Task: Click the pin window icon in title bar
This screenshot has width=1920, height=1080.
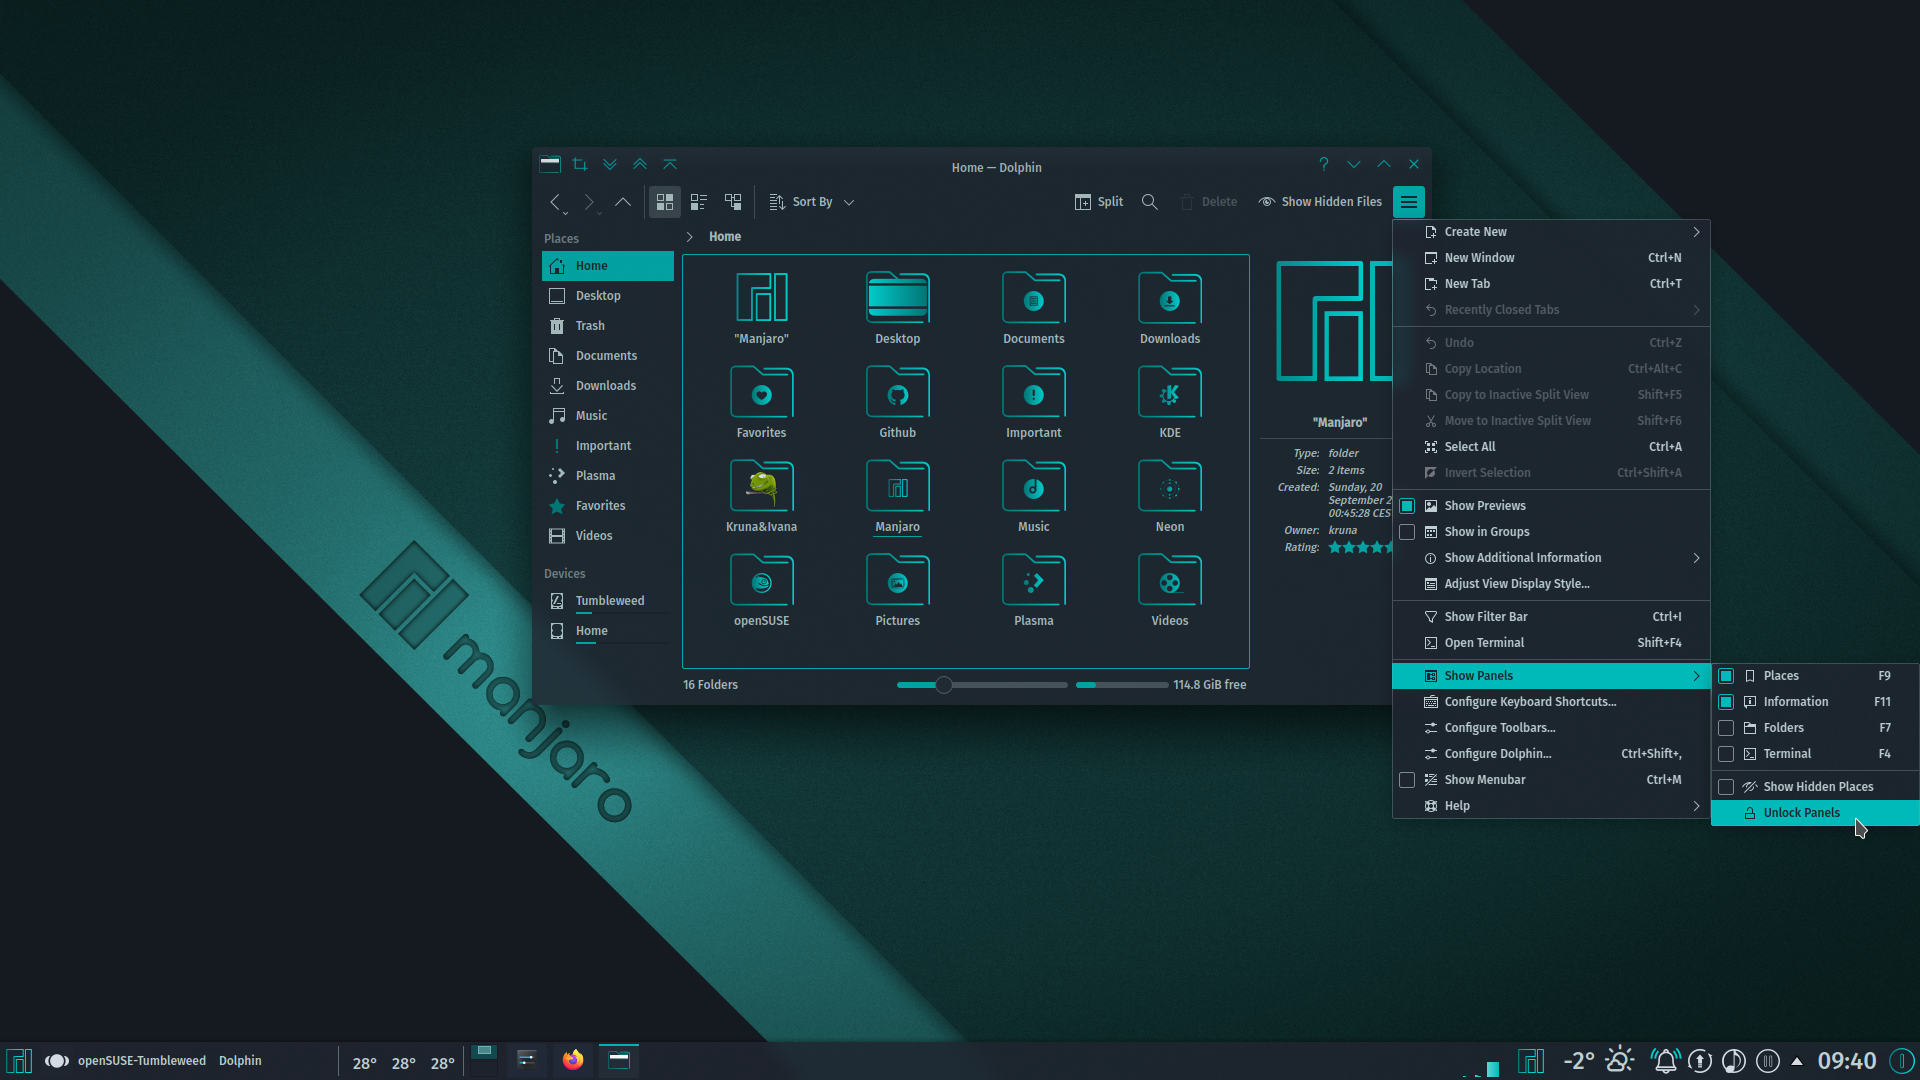Action: [580, 164]
